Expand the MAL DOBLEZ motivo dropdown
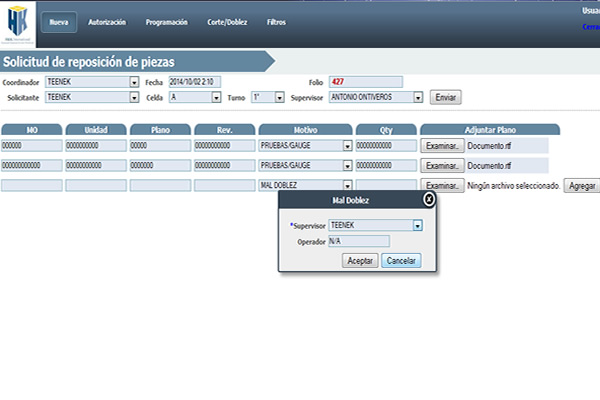This screenshot has width=600, height=400. 347,186
